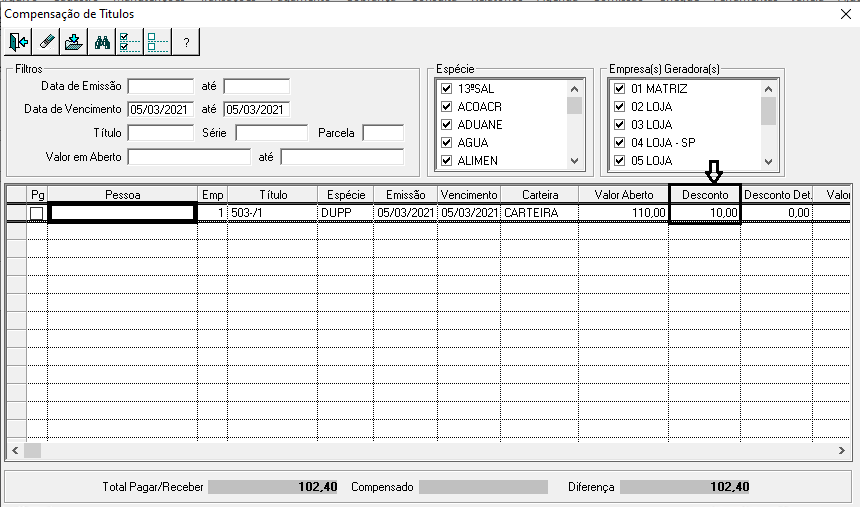860x507 pixels.
Task: Click the Espécie list scroll-down arrow
Action: 574,161
